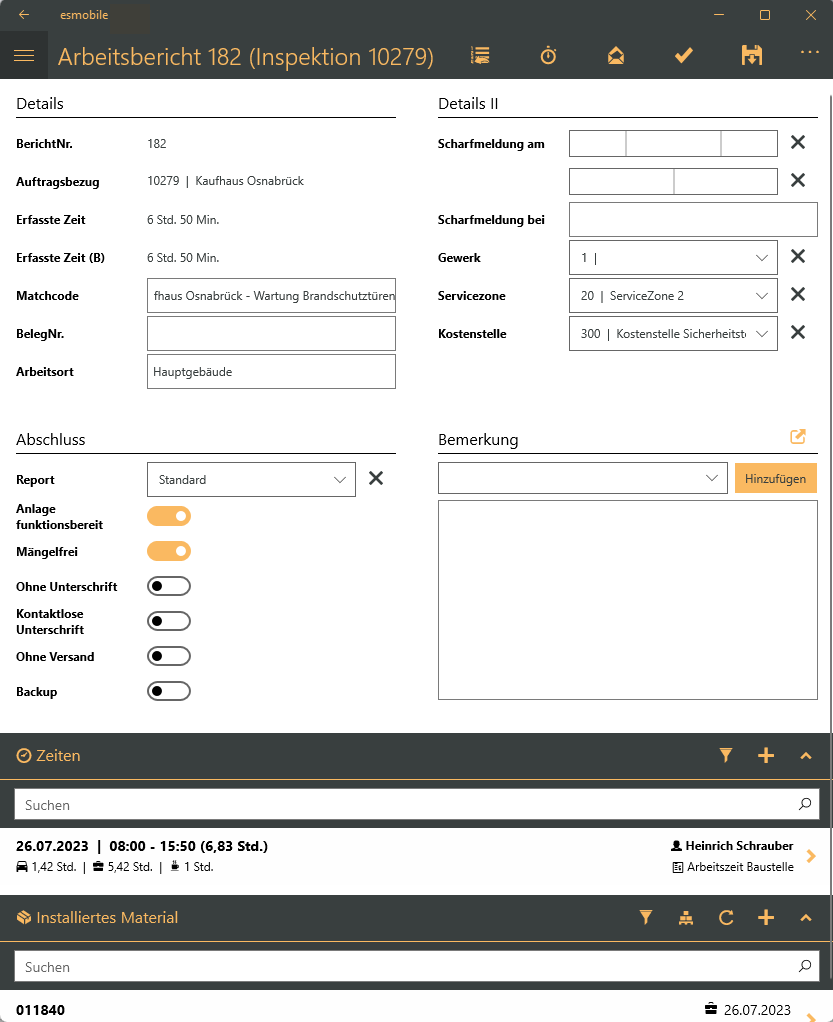
Task: Turn on the Backup switch
Action: (x=169, y=691)
